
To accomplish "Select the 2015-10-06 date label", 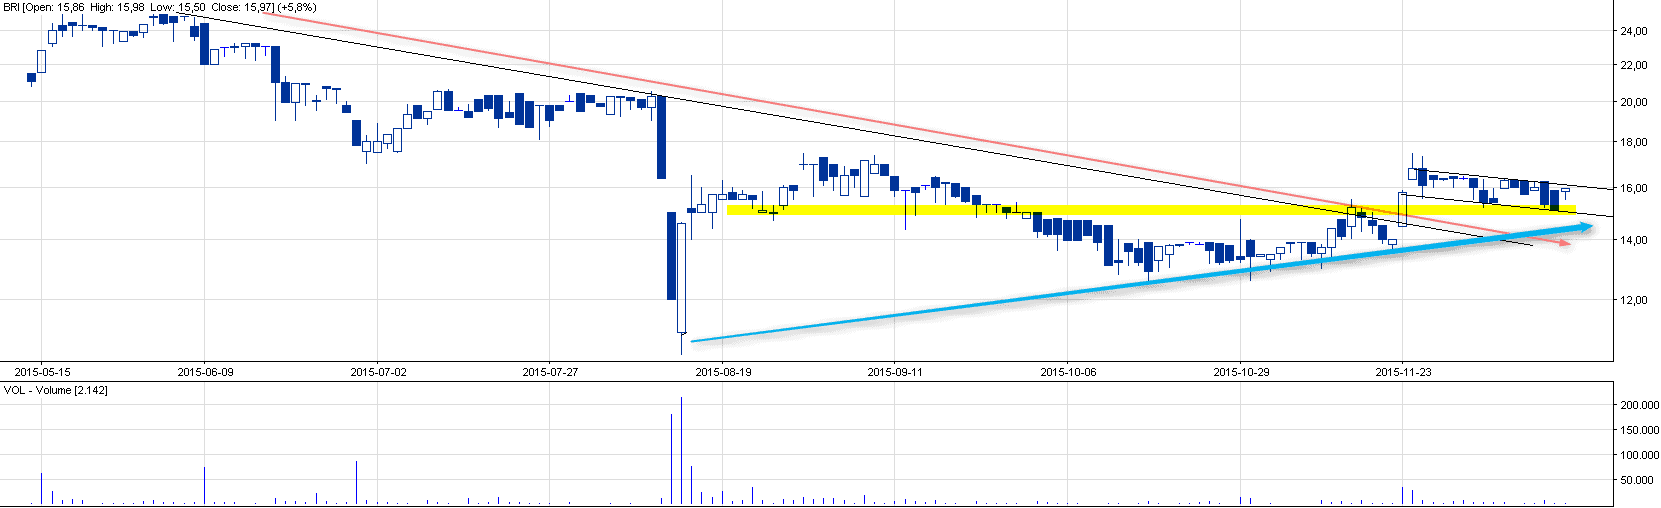I will pos(1068,372).
